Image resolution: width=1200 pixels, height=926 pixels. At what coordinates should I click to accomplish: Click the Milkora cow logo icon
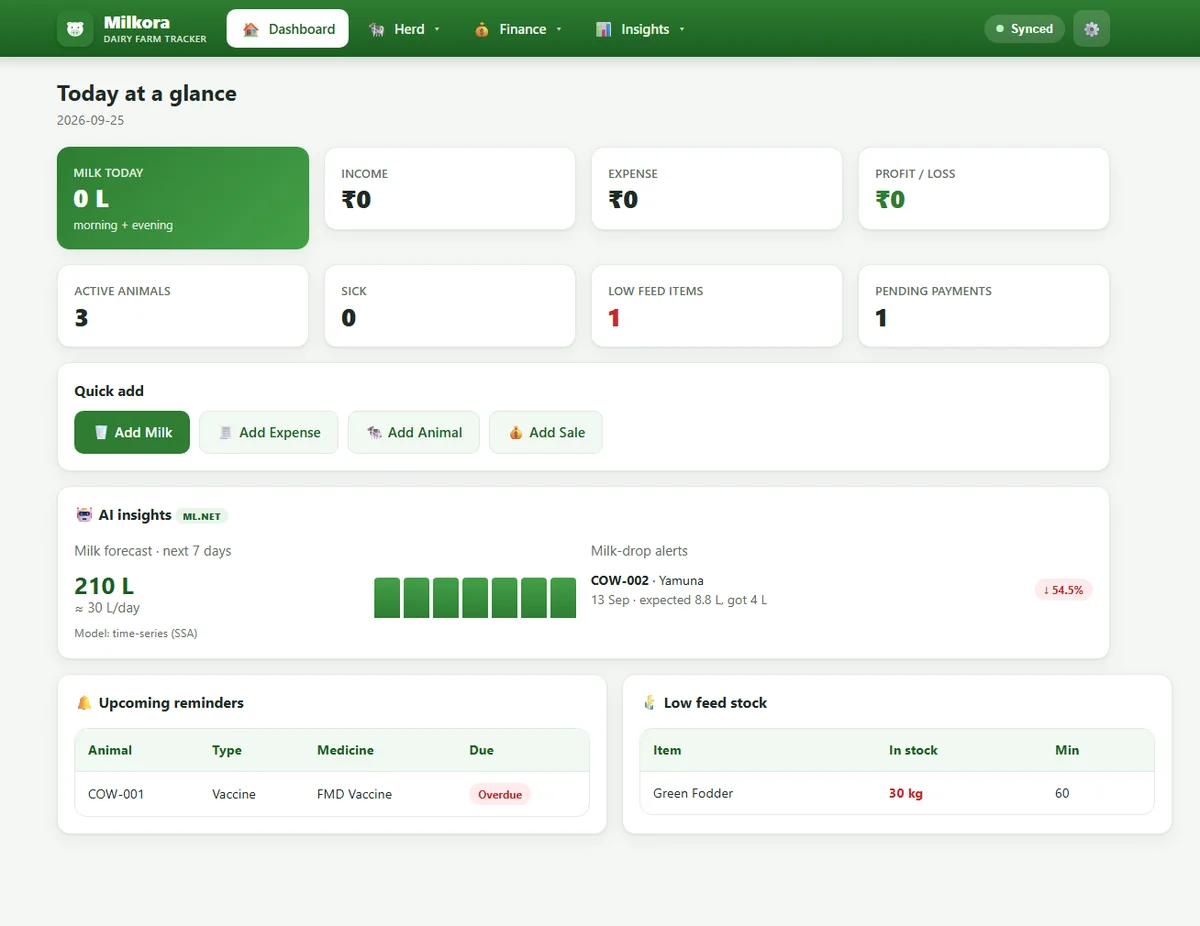(75, 29)
